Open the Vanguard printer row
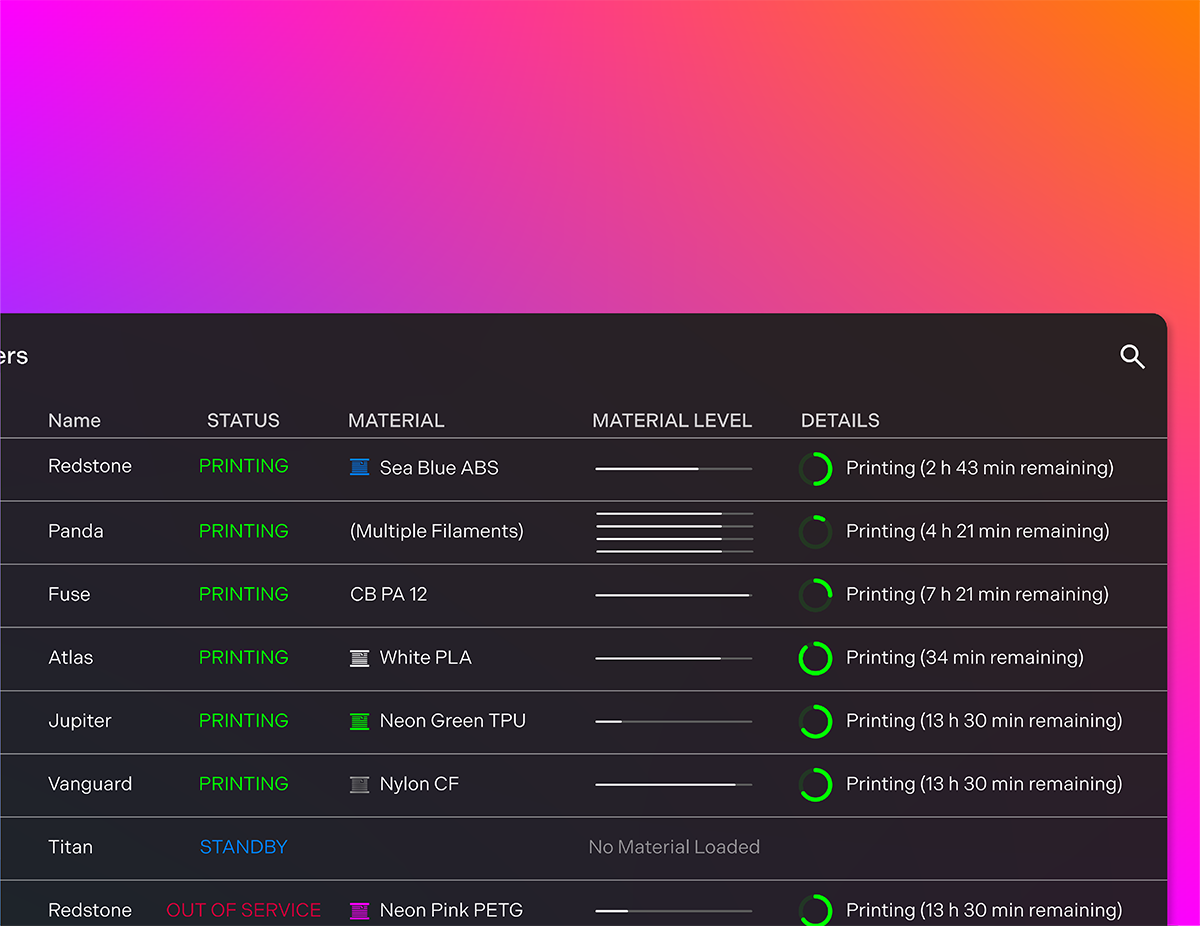The image size is (1200, 926). point(90,784)
